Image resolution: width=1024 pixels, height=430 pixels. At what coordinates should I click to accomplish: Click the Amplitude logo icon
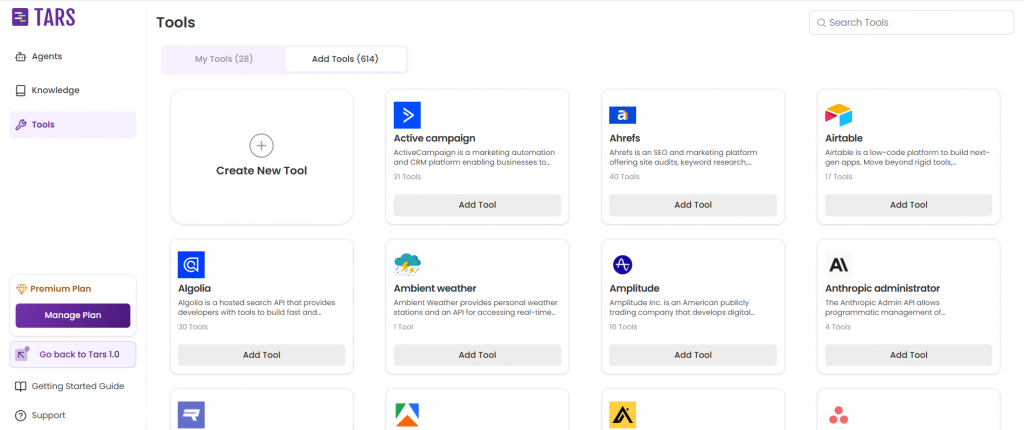(x=622, y=265)
